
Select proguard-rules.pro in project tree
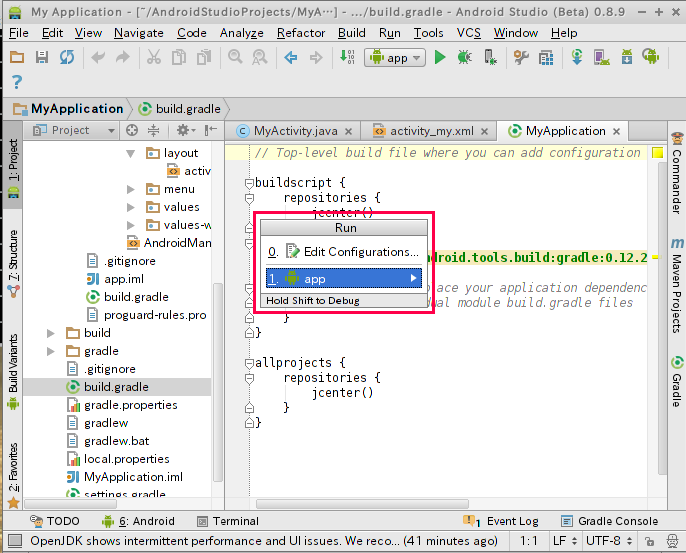coord(146,315)
